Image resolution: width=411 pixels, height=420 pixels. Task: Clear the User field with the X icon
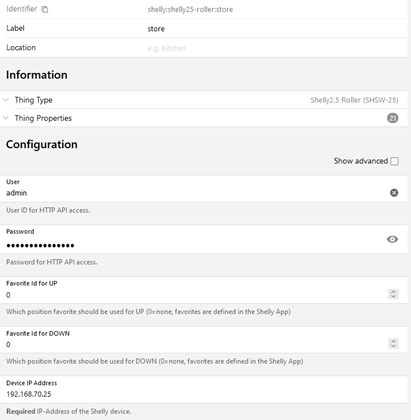394,193
